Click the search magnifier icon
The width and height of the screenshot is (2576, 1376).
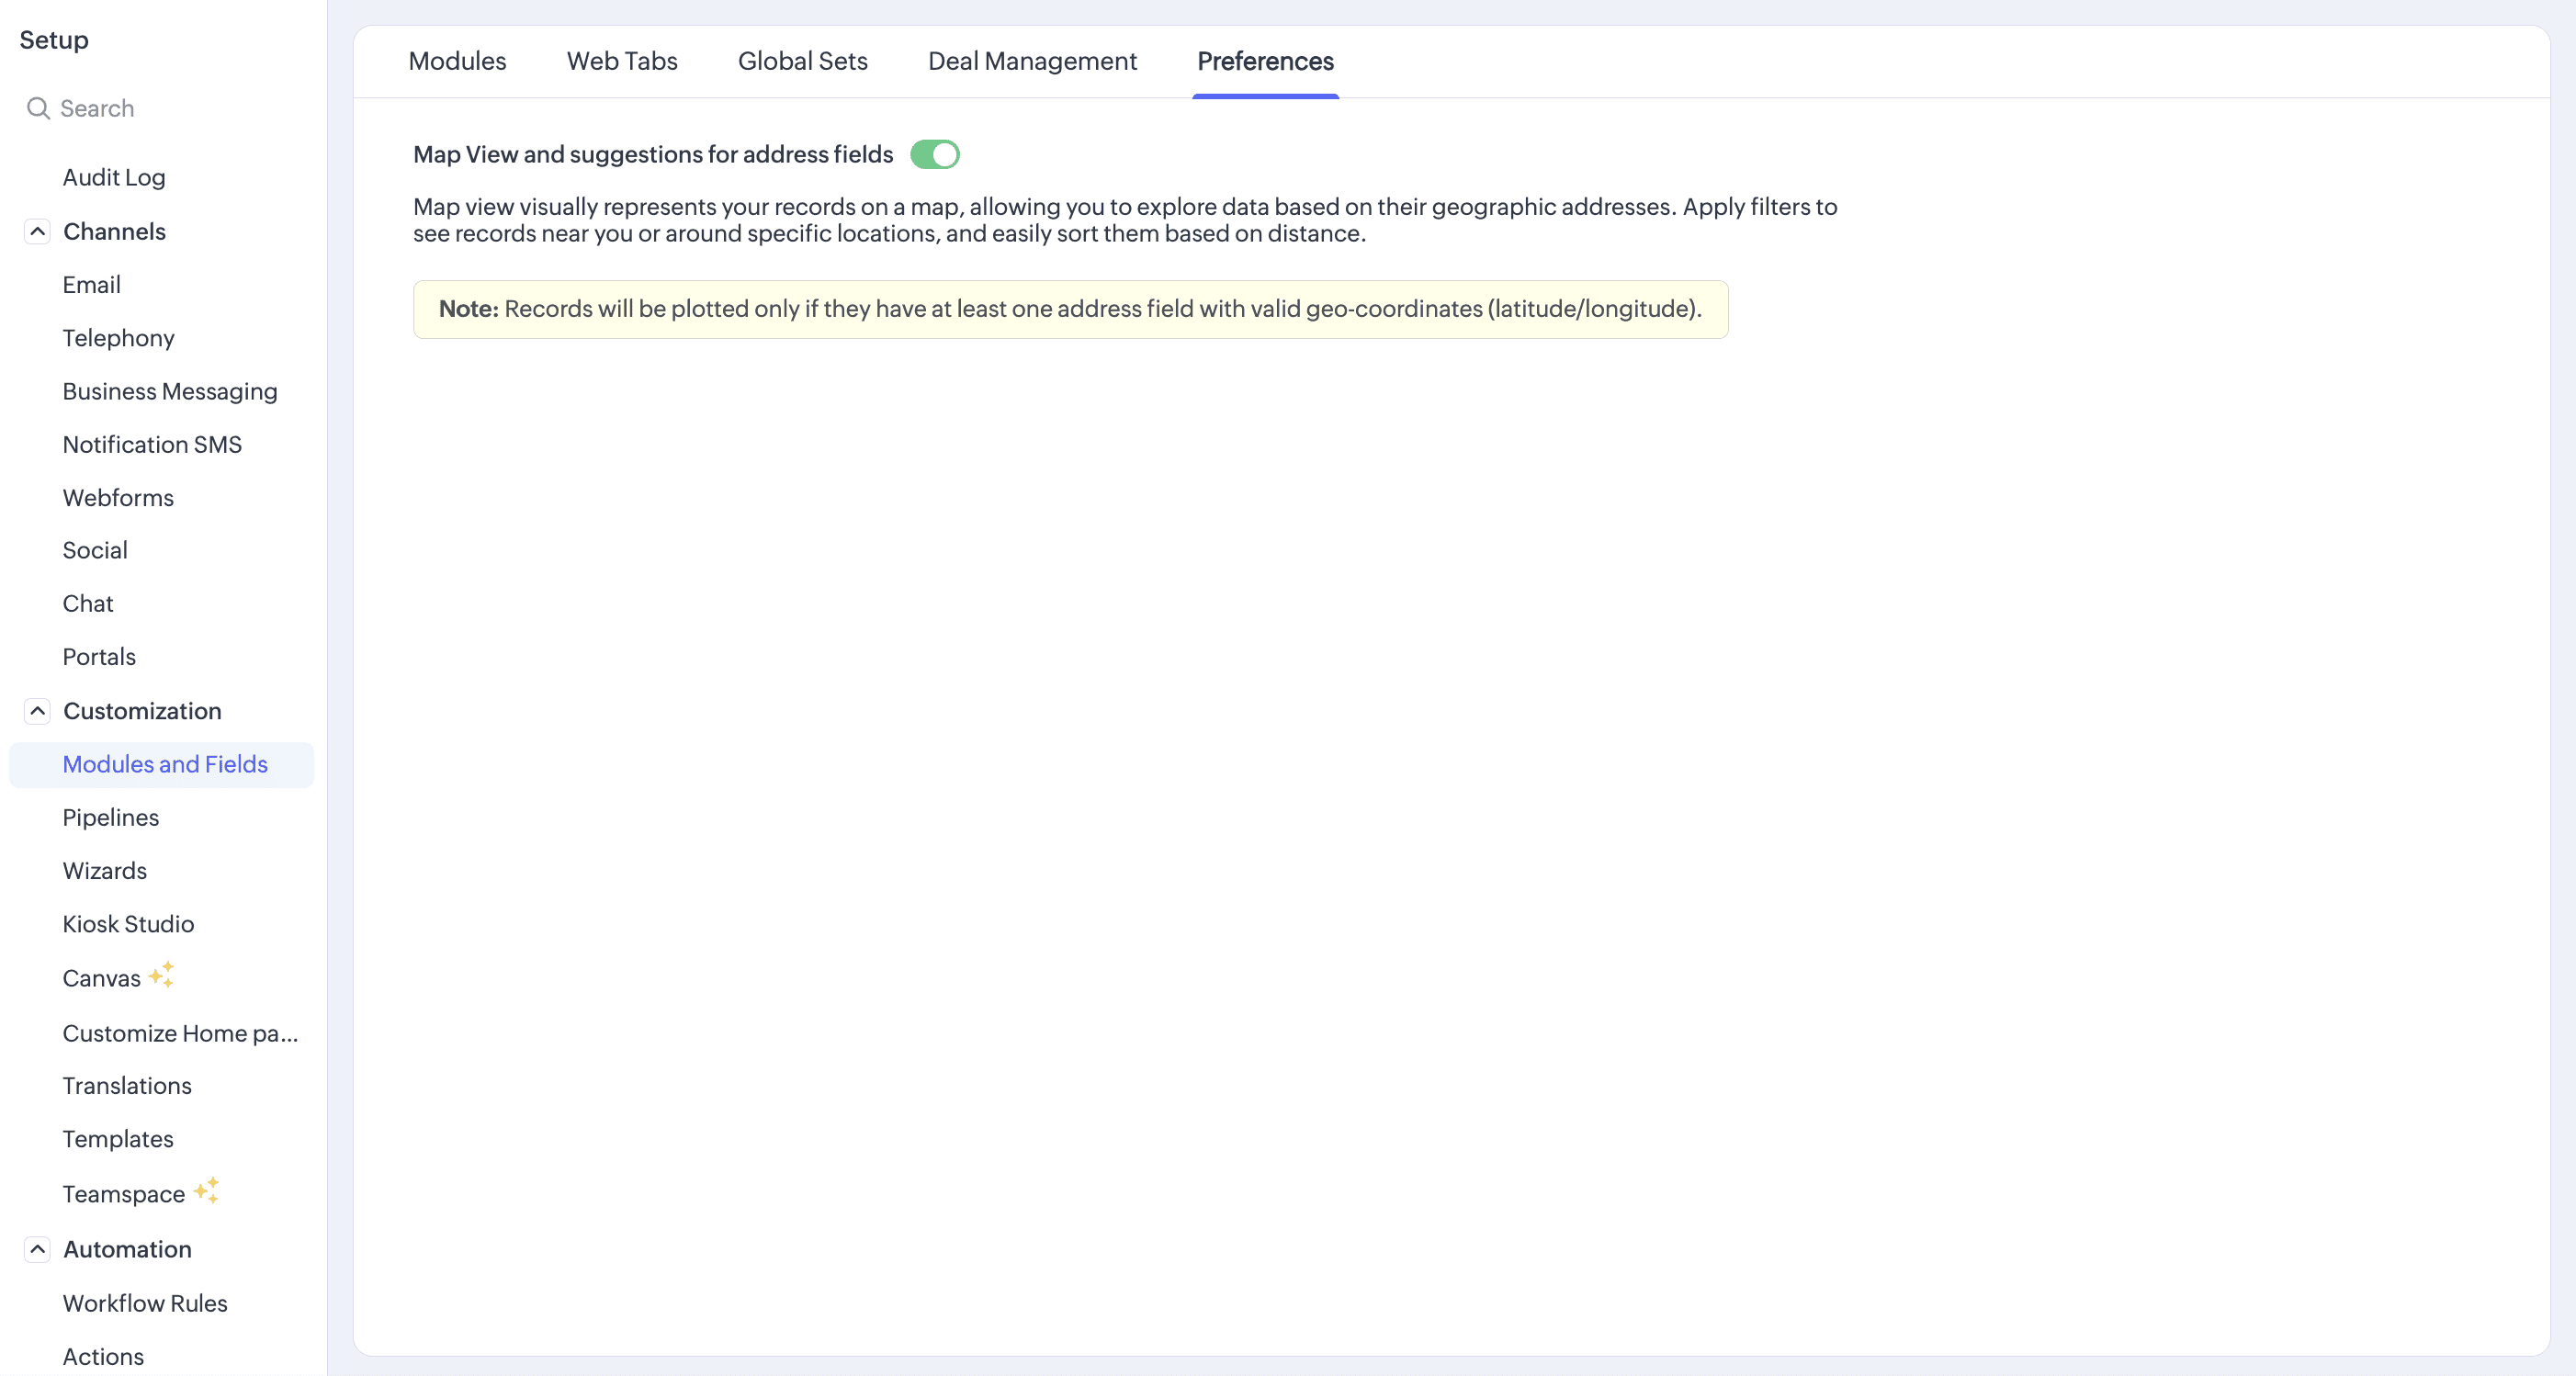[x=38, y=108]
